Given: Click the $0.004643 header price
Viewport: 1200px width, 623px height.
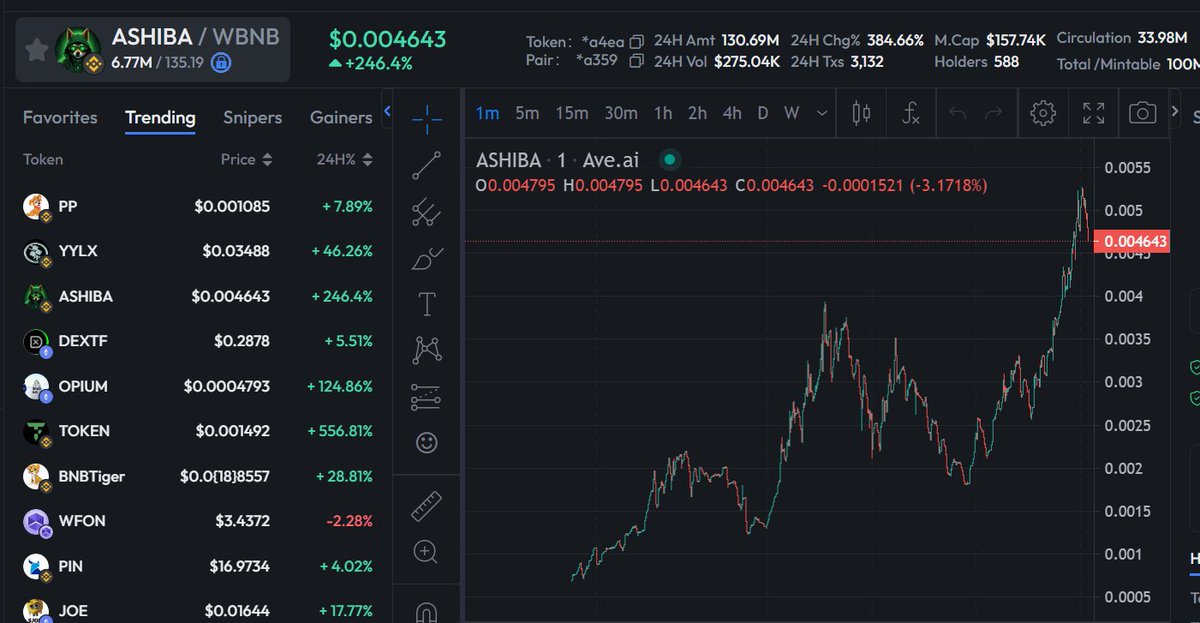Looking at the screenshot, I should tap(387, 40).
